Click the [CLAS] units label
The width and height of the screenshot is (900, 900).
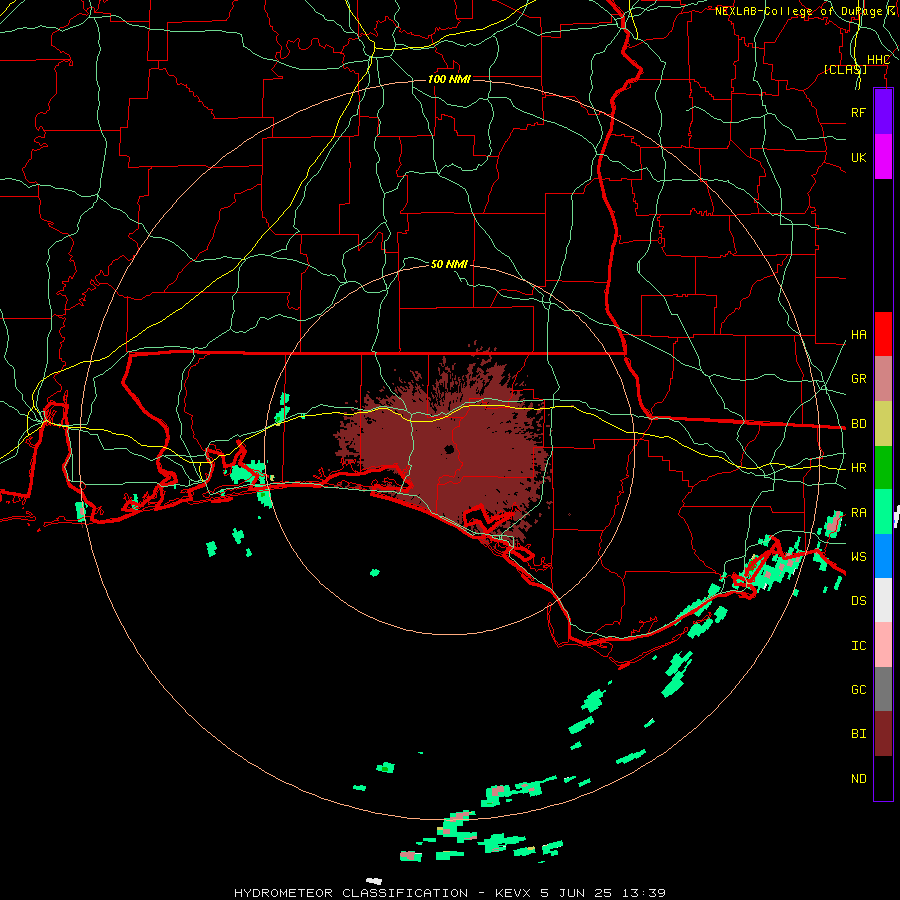(x=845, y=69)
